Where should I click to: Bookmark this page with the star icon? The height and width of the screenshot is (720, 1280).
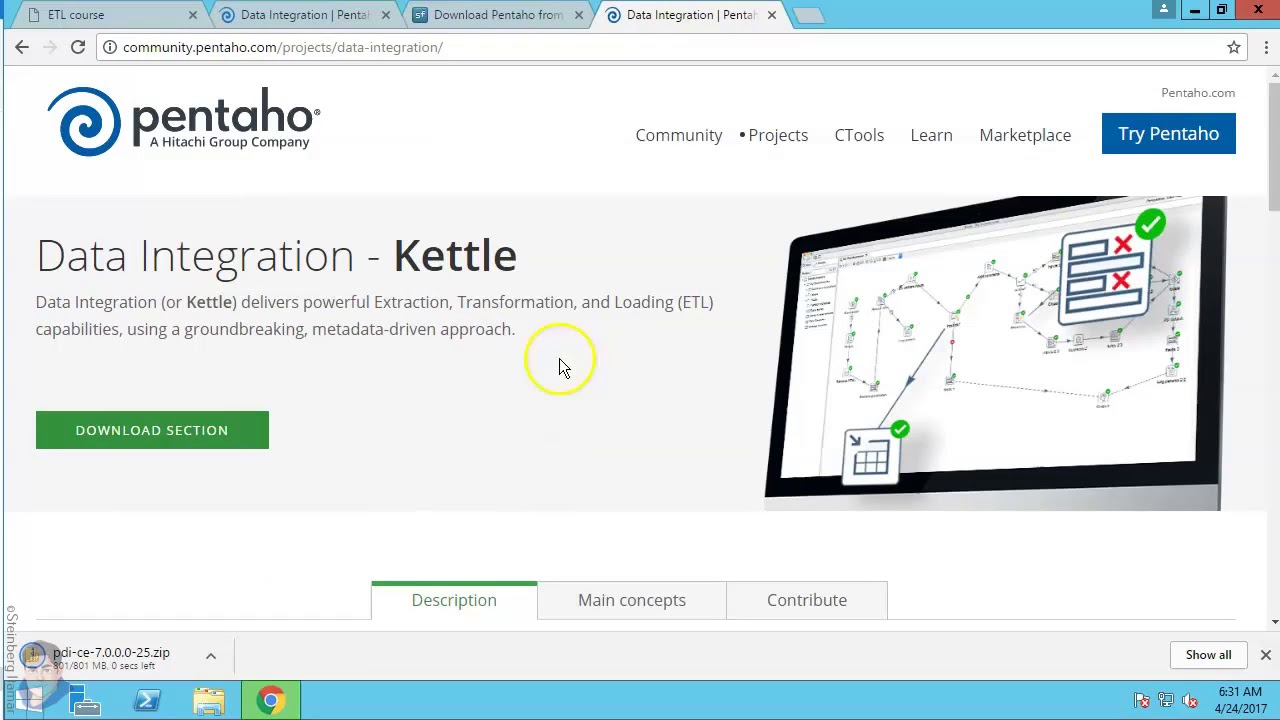pyautogui.click(x=1234, y=47)
